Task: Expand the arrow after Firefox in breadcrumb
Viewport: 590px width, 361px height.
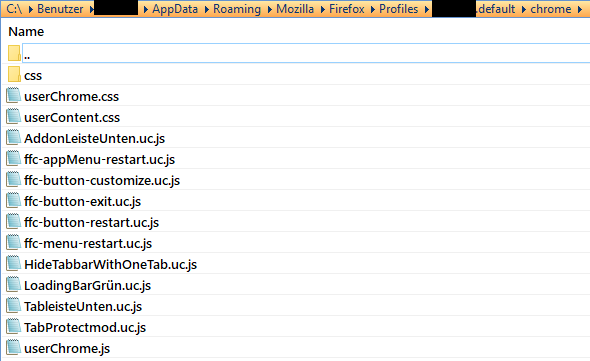Action: 373,9
